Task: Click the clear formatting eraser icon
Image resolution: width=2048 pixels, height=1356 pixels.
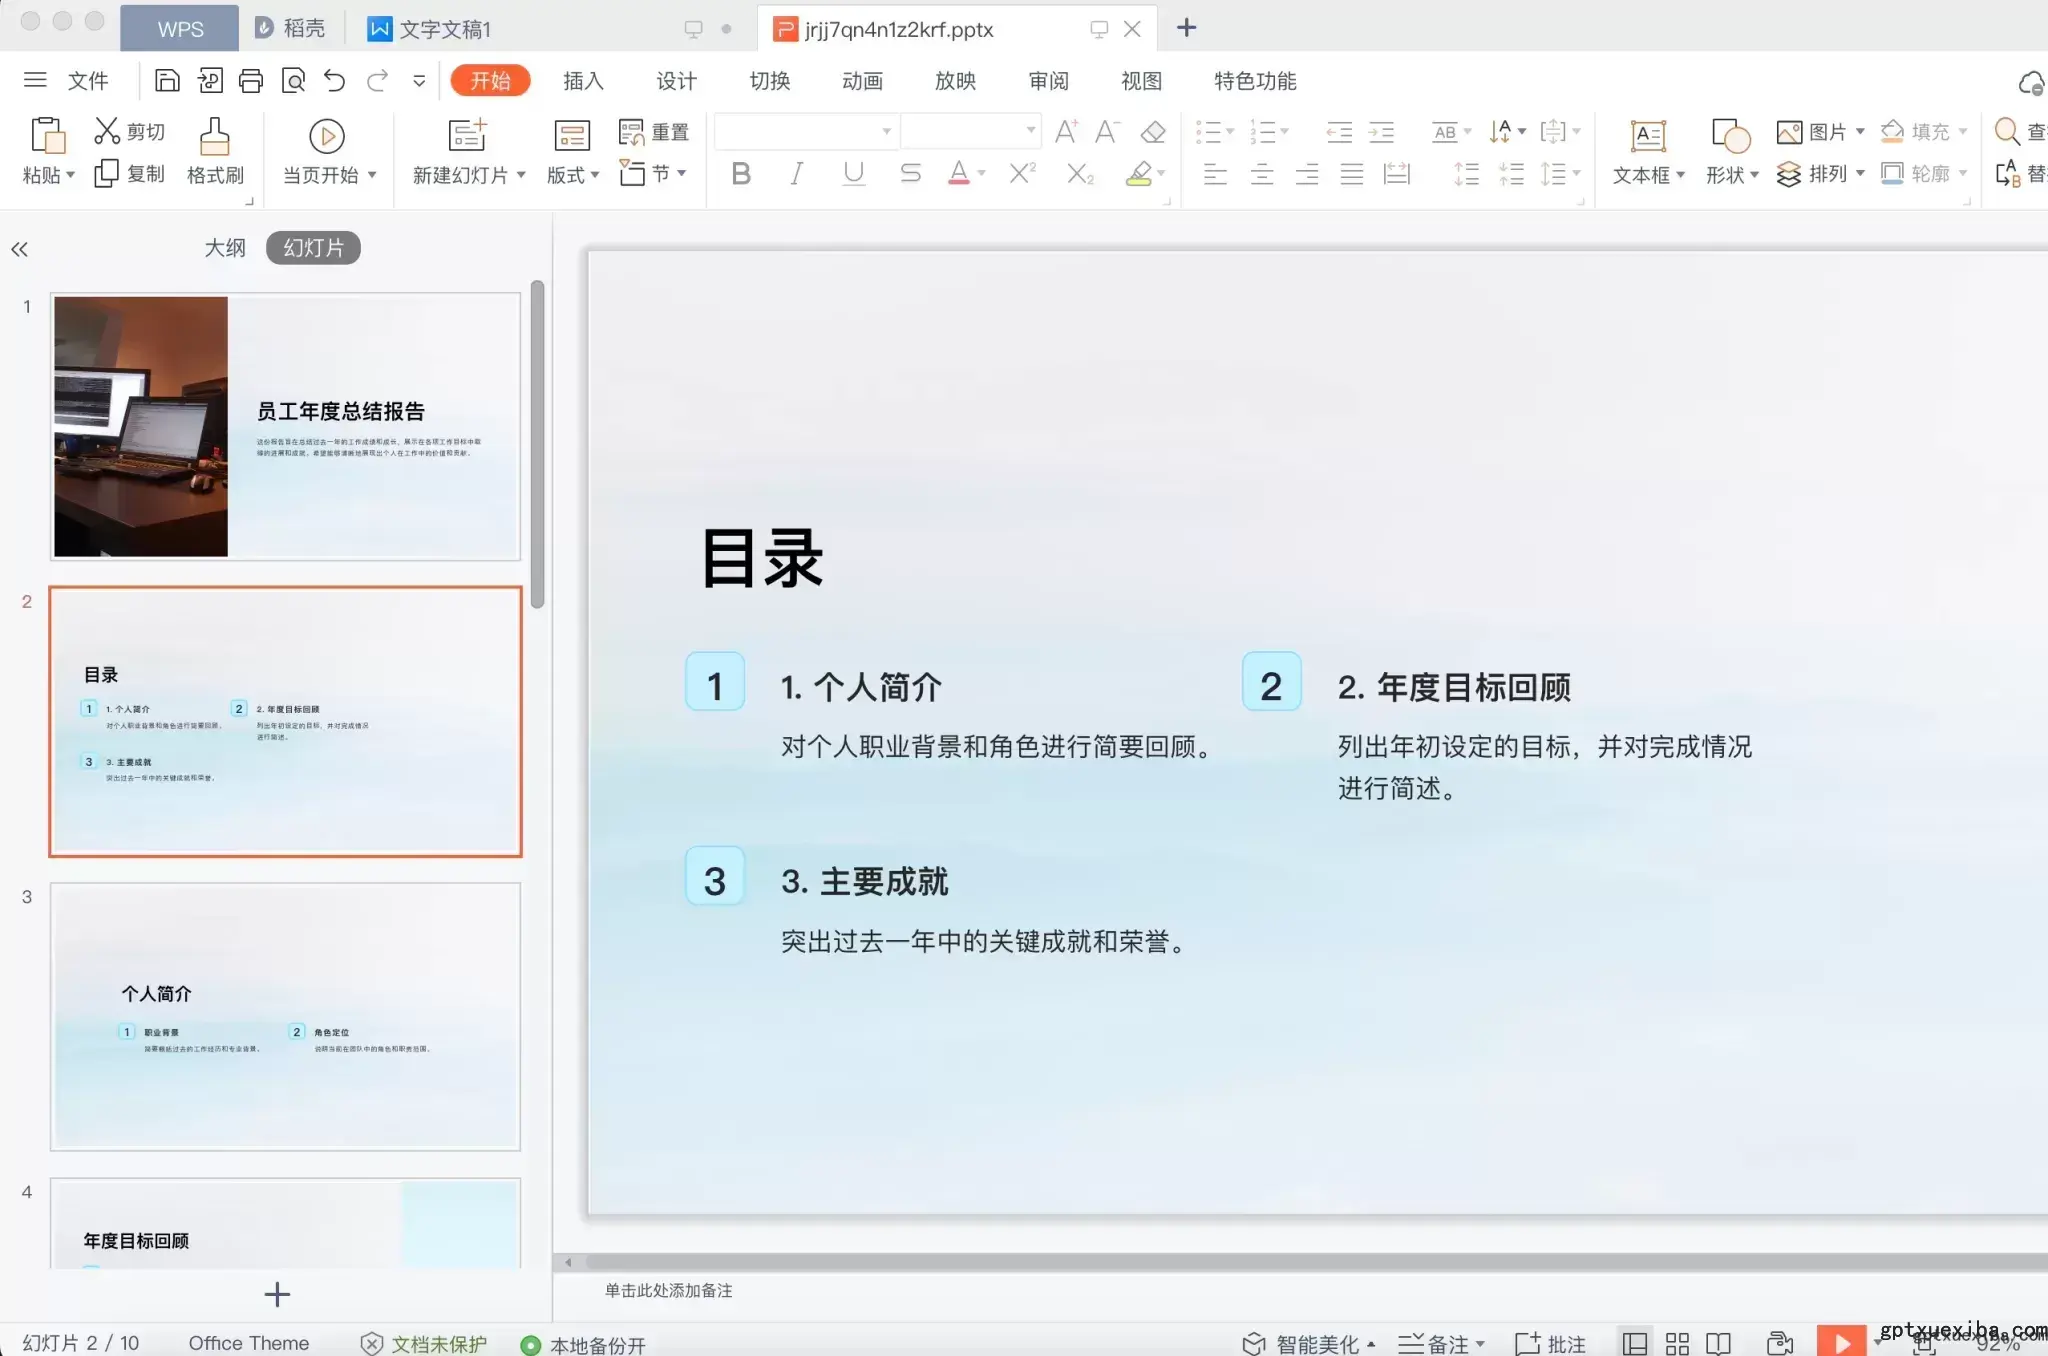Action: (1153, 132)
